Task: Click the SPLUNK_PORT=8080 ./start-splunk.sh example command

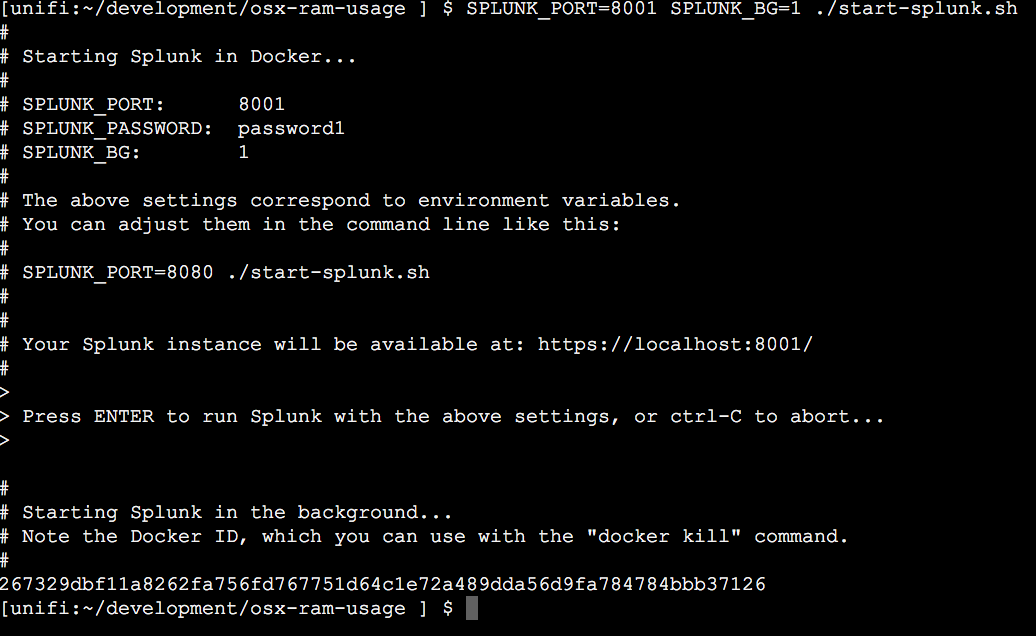Action: 226,273
